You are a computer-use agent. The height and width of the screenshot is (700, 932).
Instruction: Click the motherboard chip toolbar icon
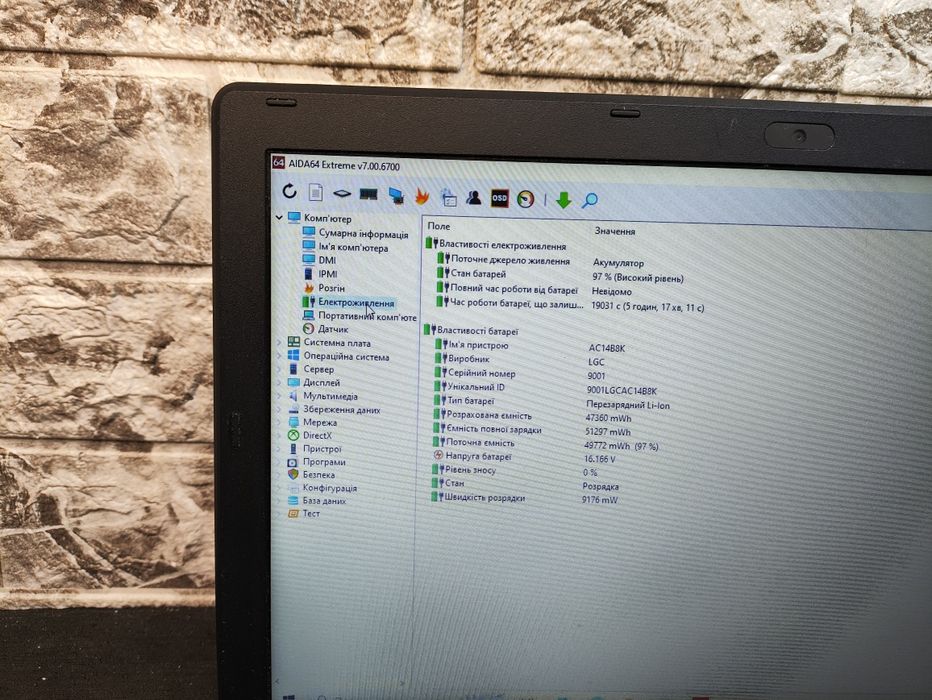(x=342, y=194)
